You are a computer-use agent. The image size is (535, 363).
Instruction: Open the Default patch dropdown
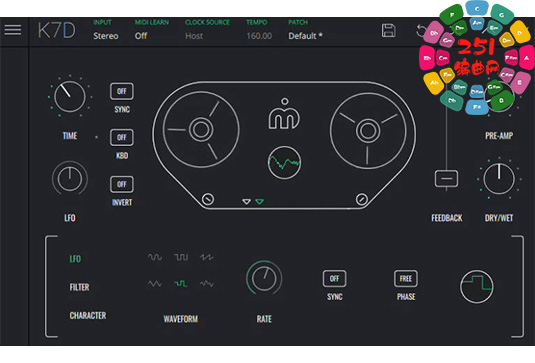pos(305,36)
